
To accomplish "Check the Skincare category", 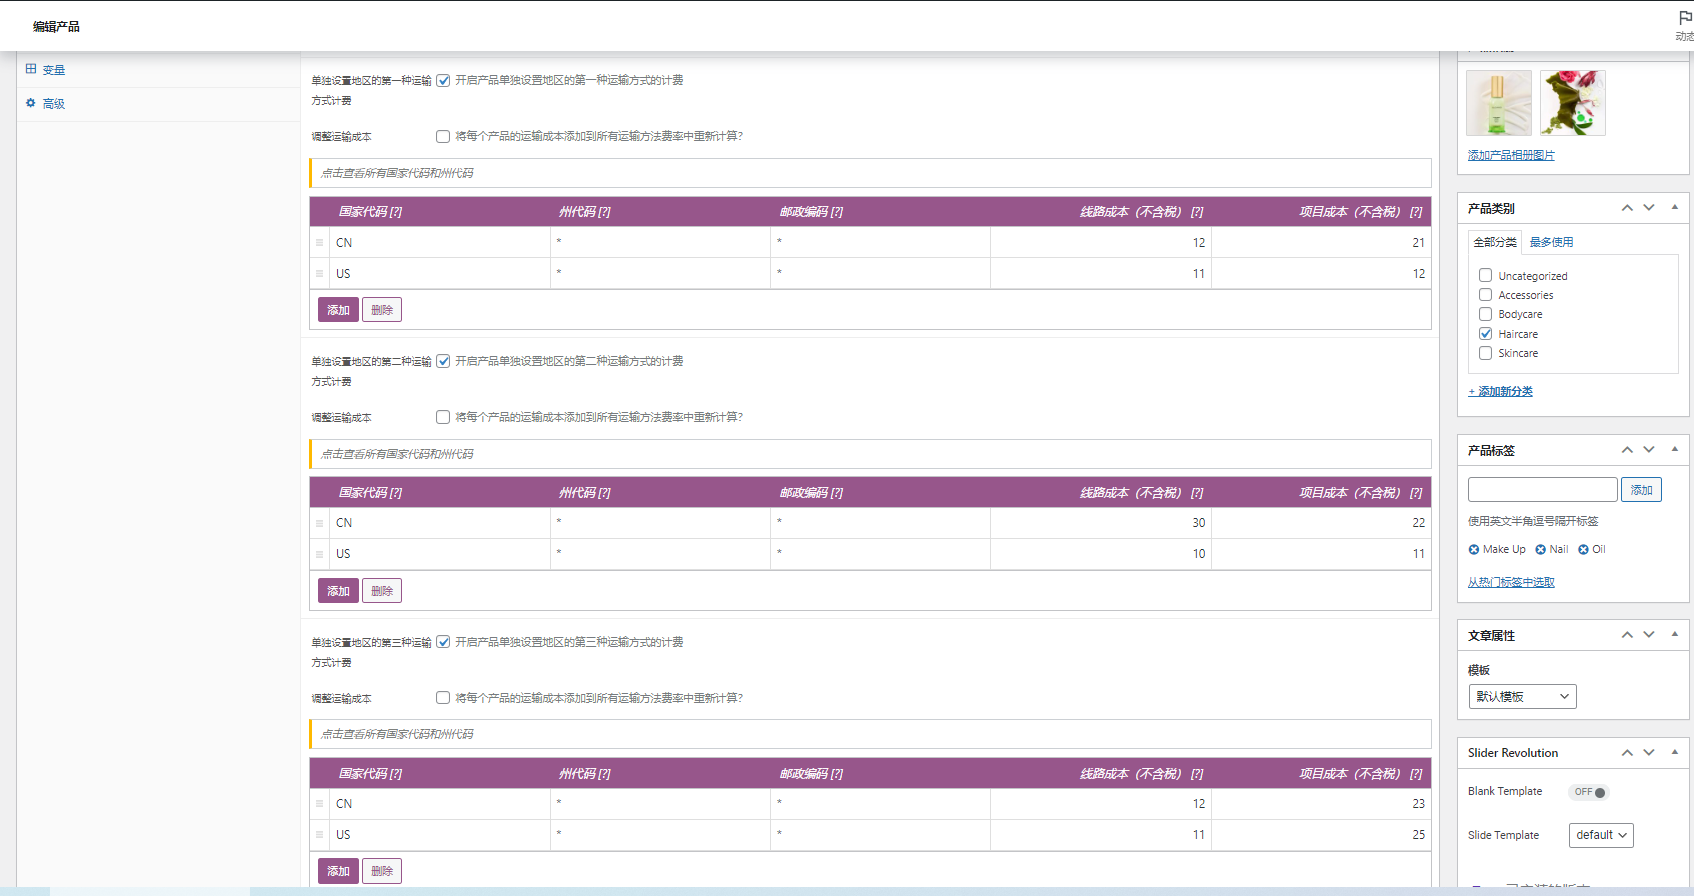I will point(1485,353).
